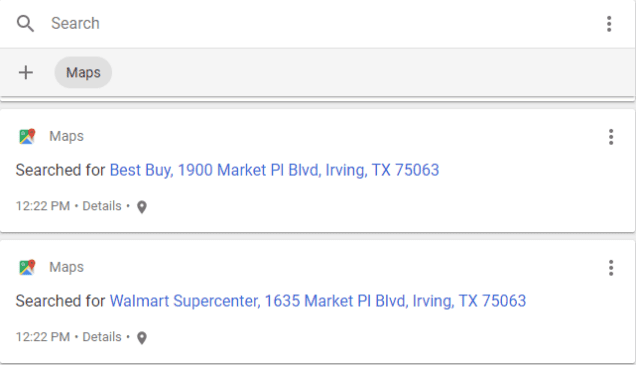Open the Walmart Supercenter, 1635 Market Pl link

318,301
